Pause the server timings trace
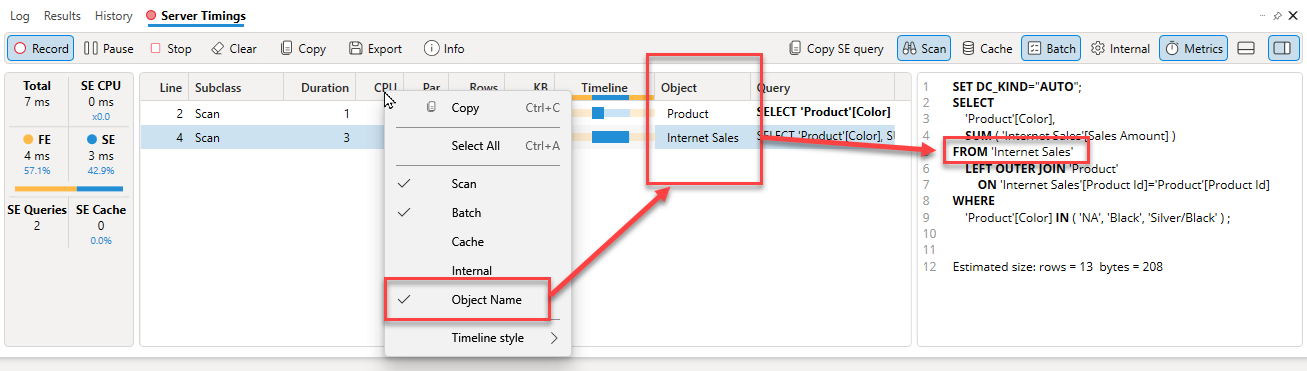1307x371 pixels. tap(108, 48)
